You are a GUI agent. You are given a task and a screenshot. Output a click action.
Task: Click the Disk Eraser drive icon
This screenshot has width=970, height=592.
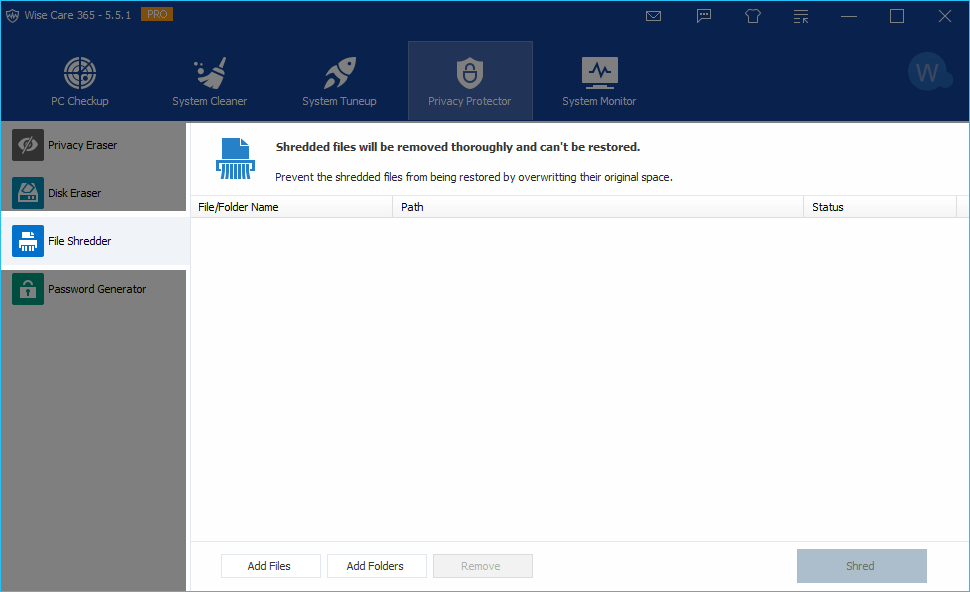28,193
